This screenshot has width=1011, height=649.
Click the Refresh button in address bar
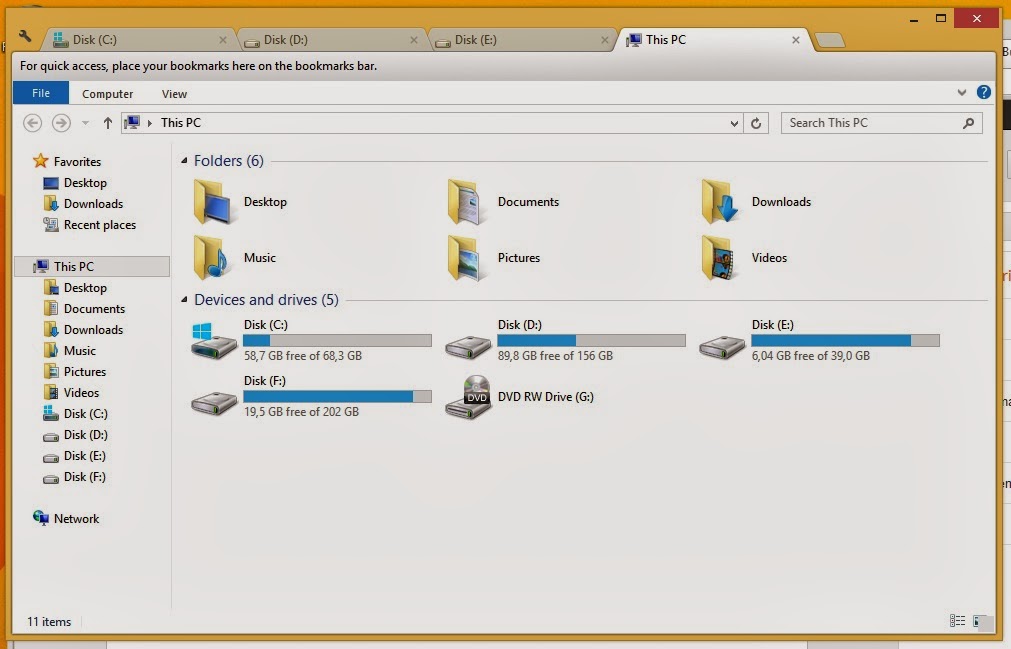756,123
